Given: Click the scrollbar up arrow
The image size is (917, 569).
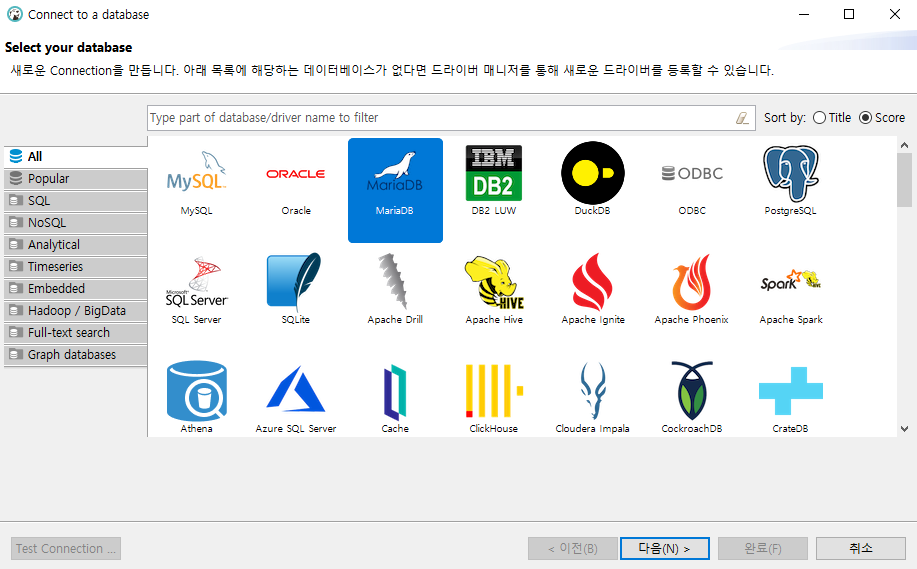Looking at the screenshot, I should tap(904, 145).
